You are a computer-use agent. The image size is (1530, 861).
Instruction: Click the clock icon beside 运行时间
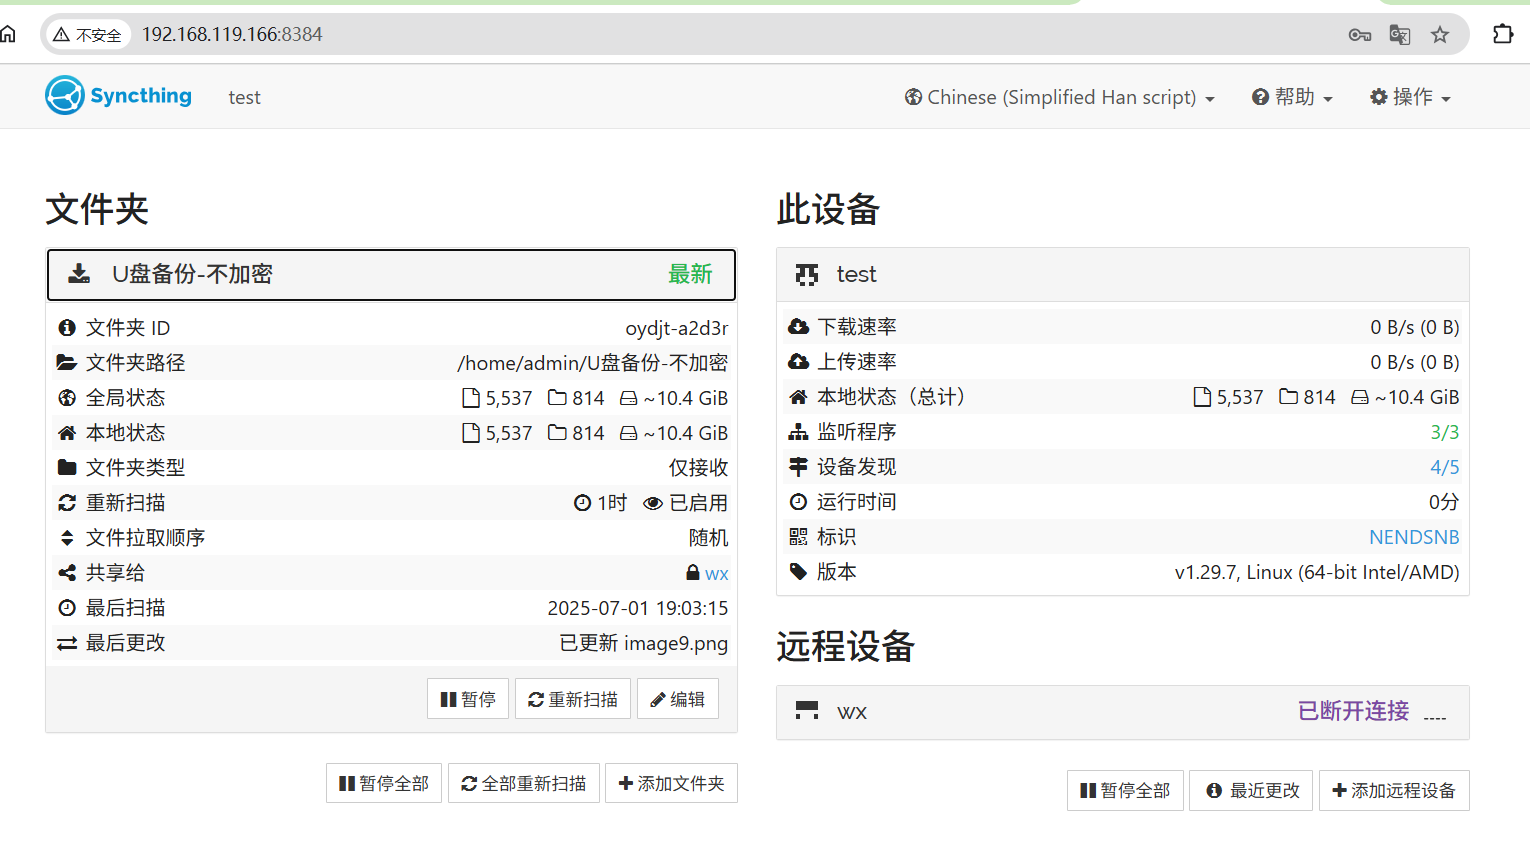tap(798, 502)
